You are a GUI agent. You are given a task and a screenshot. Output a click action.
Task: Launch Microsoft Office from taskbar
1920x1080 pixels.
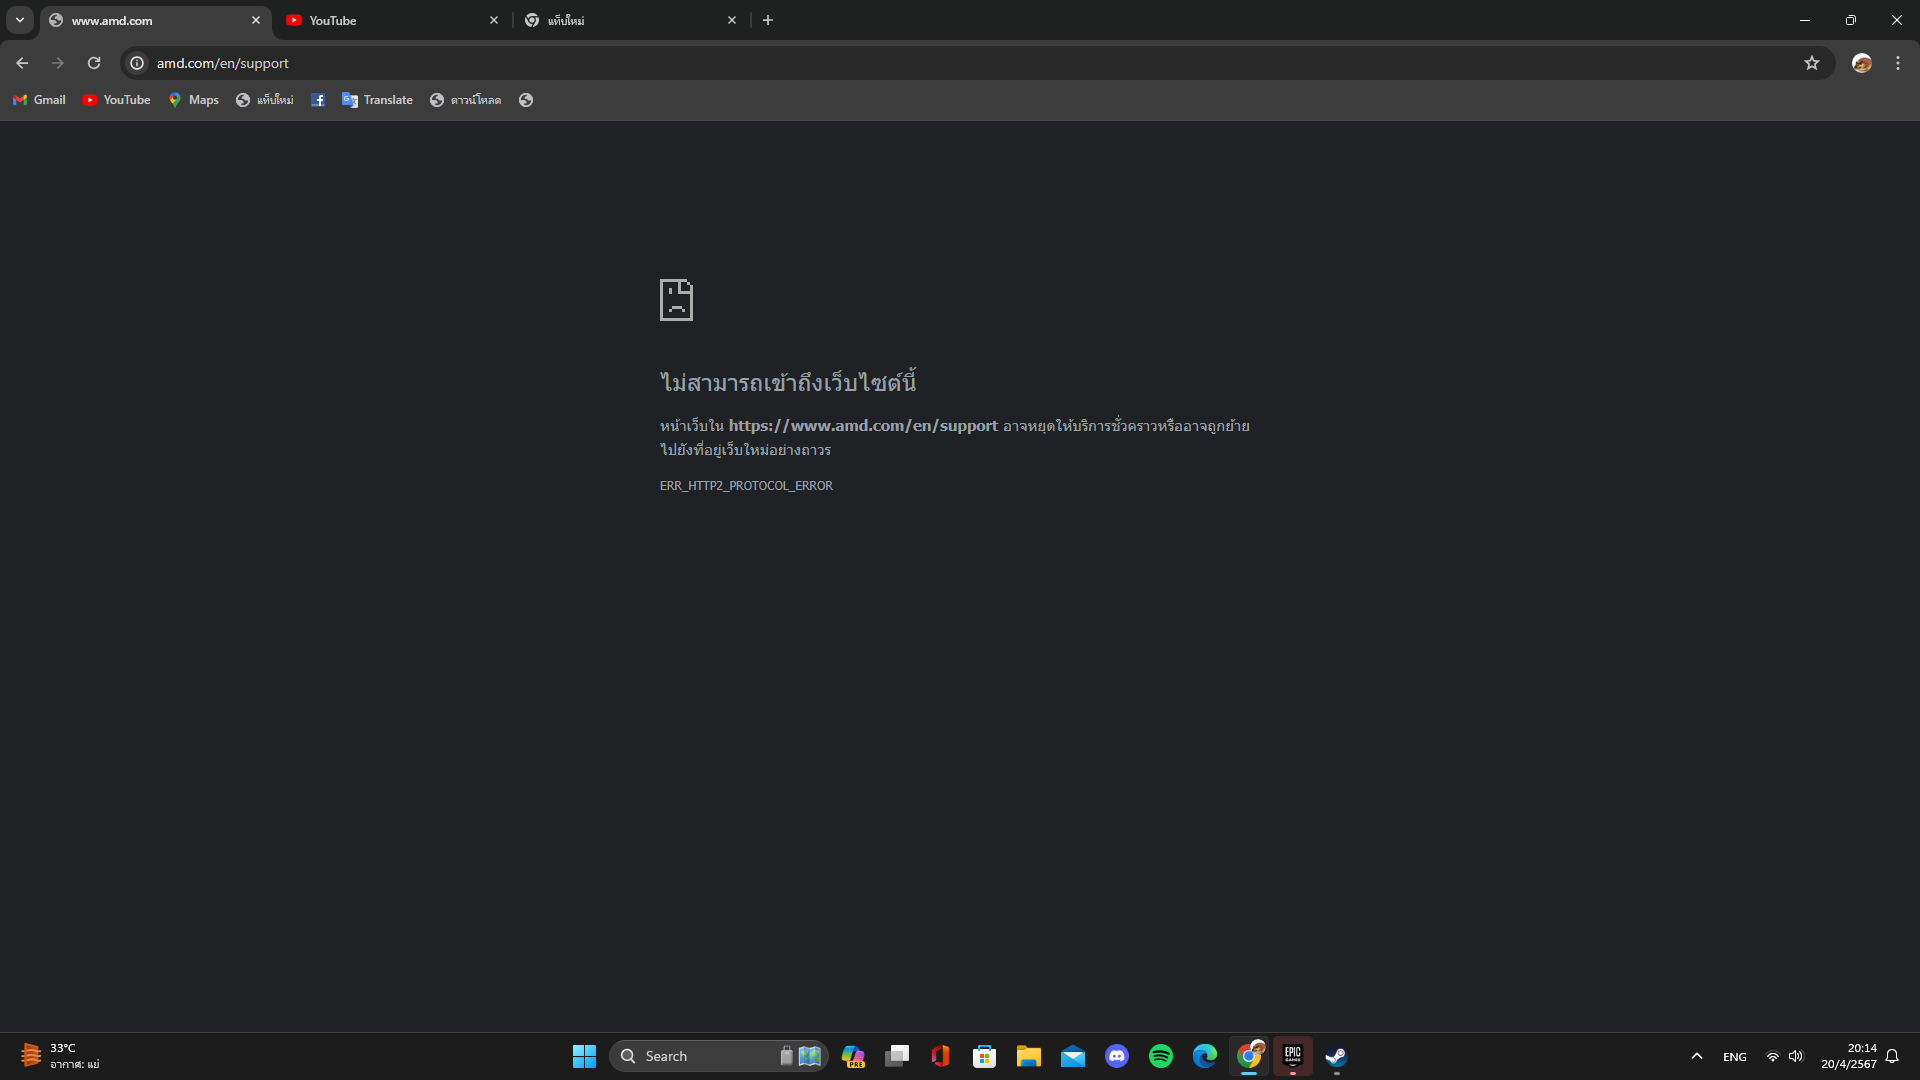[941, 1056]
